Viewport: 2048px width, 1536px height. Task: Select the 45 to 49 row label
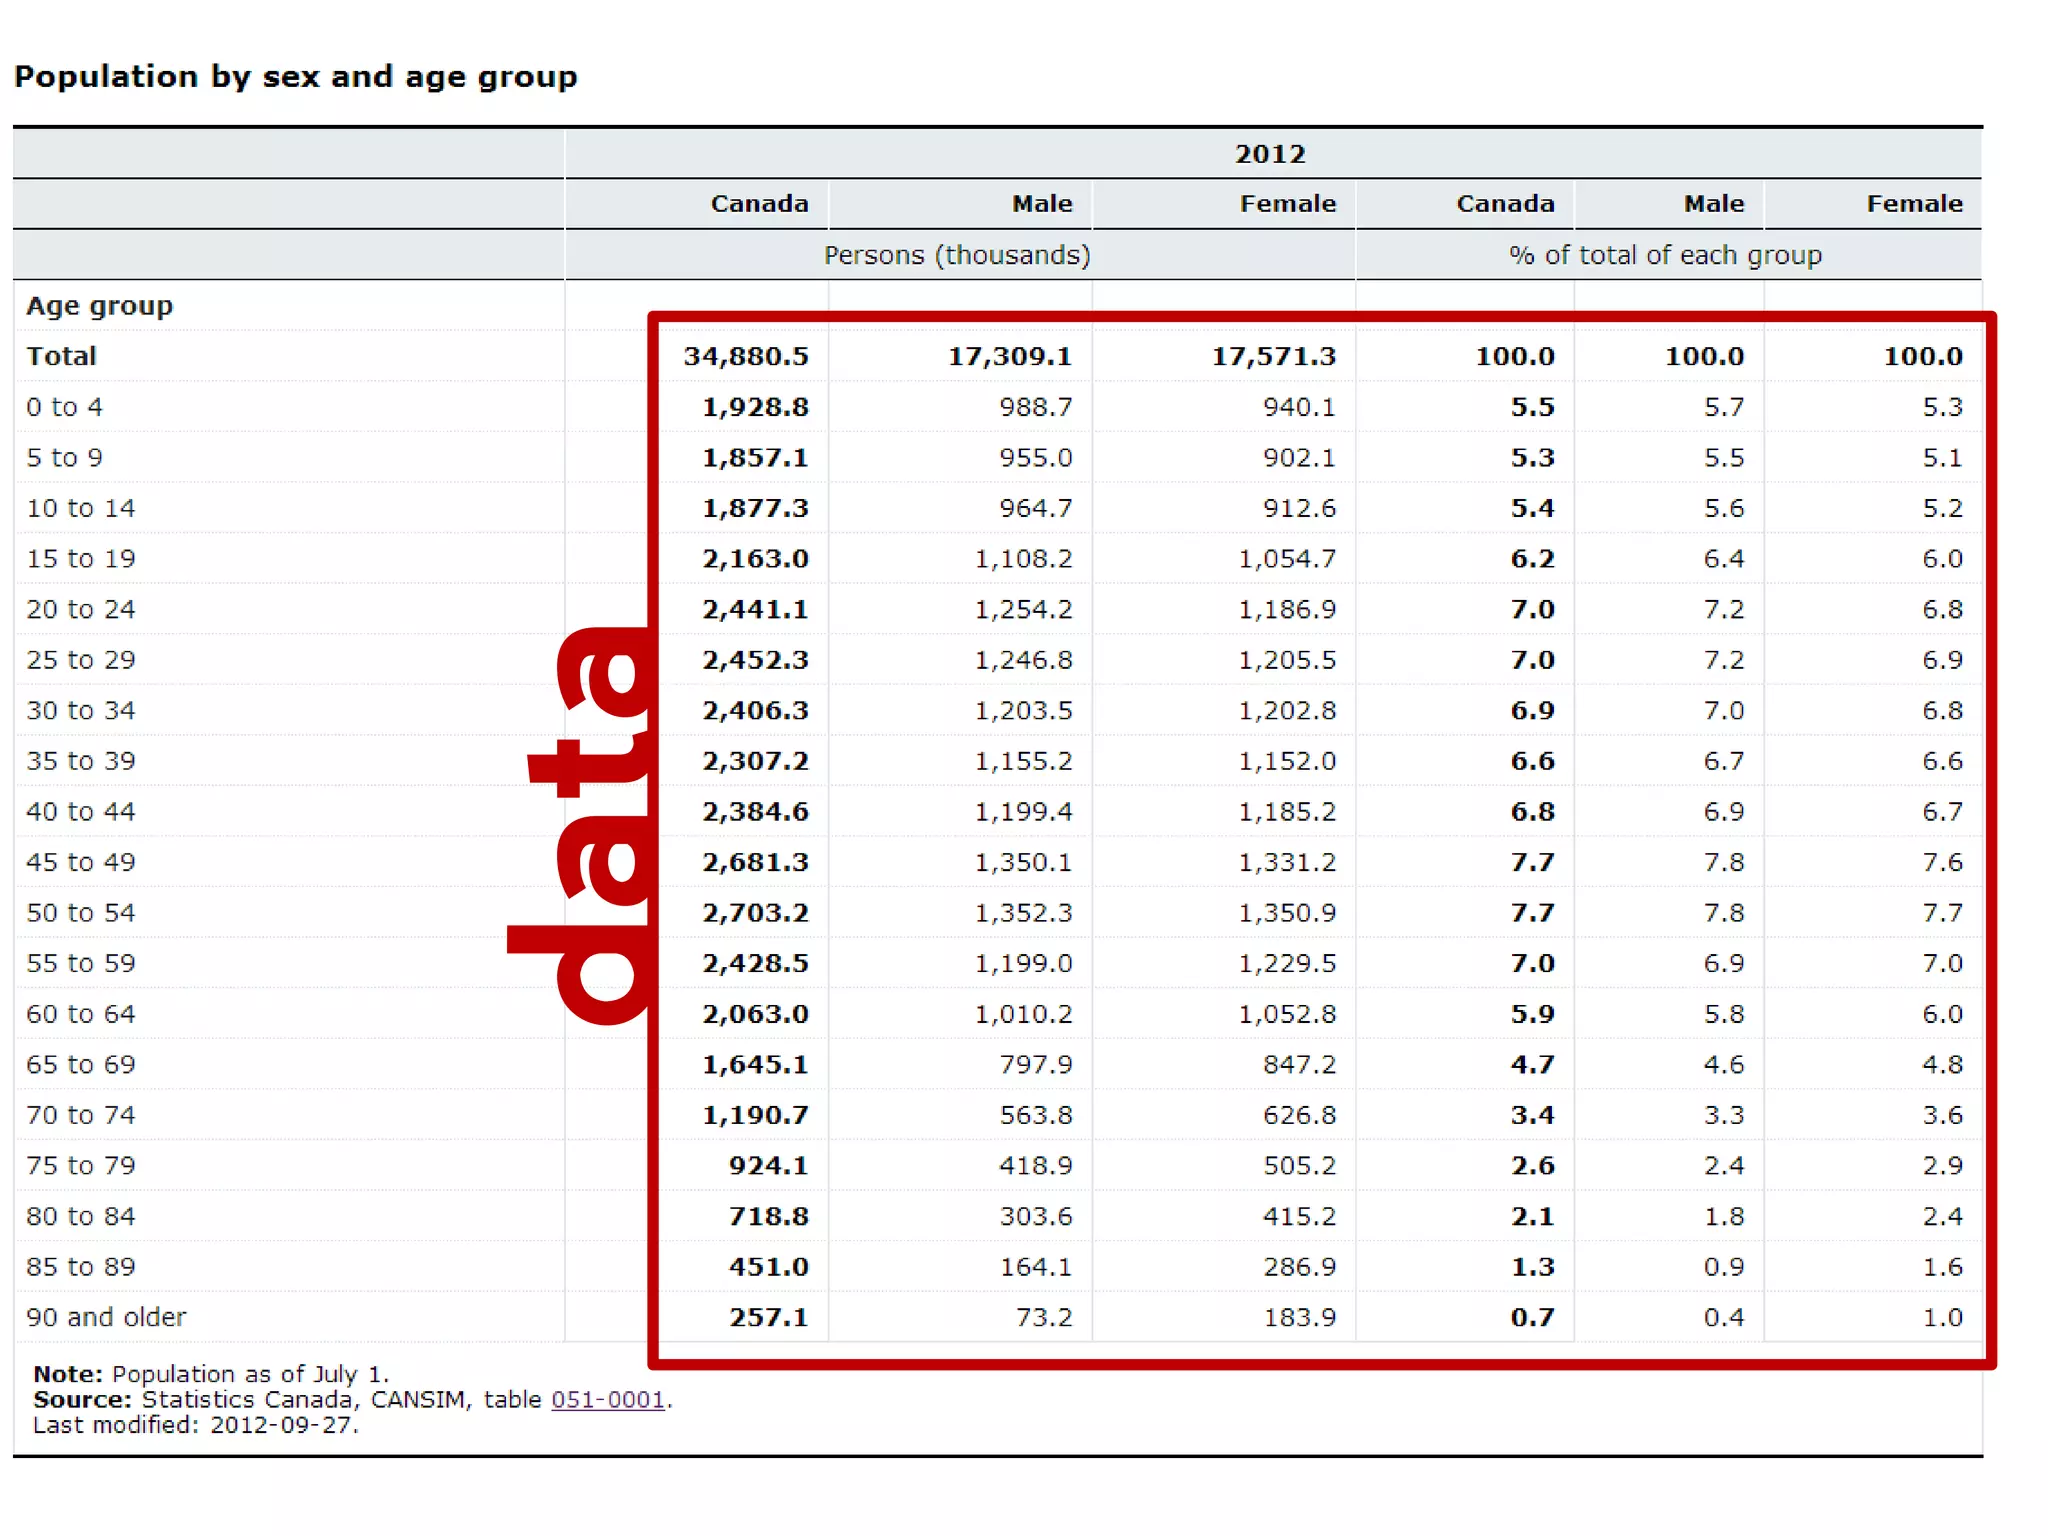[80, 862]
